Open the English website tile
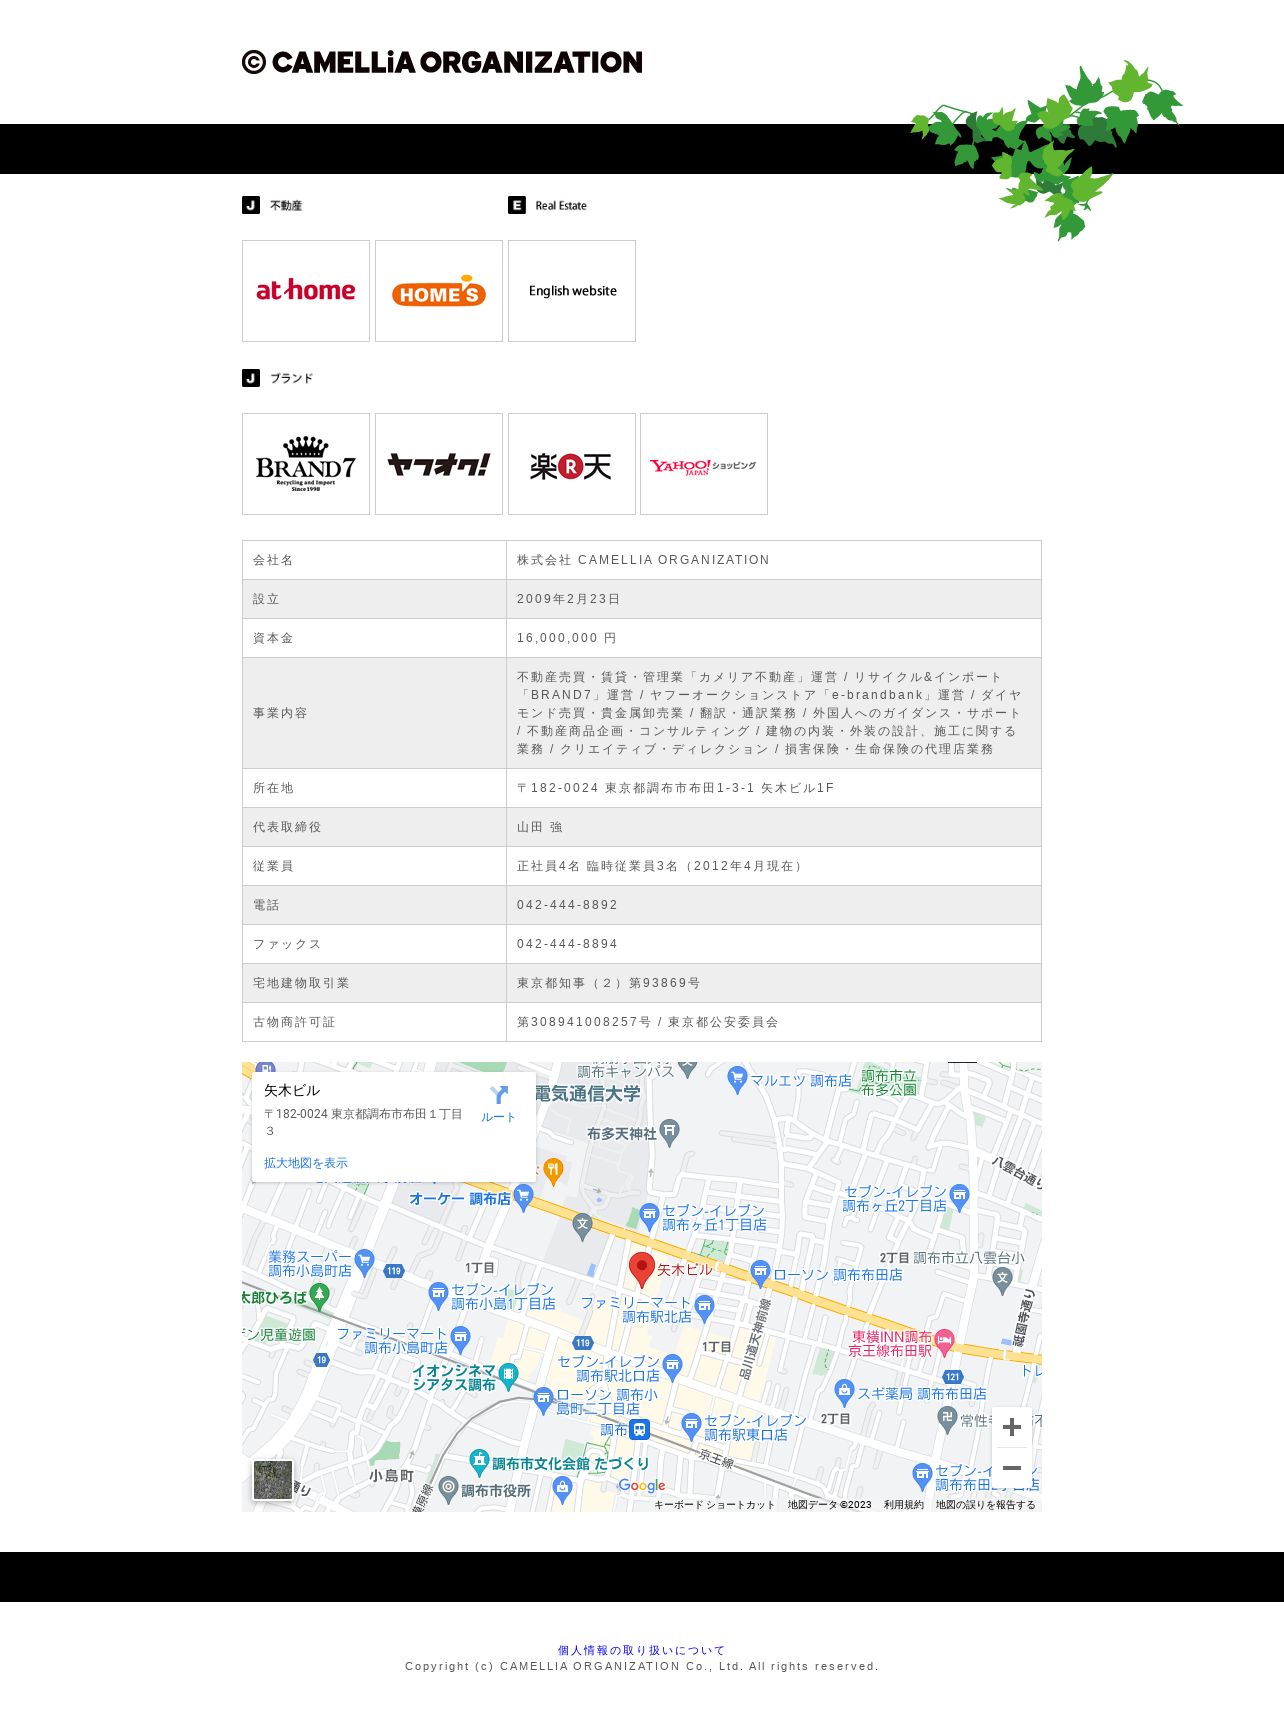This screenshot has width=1284, height=1714. coord(572,291)
